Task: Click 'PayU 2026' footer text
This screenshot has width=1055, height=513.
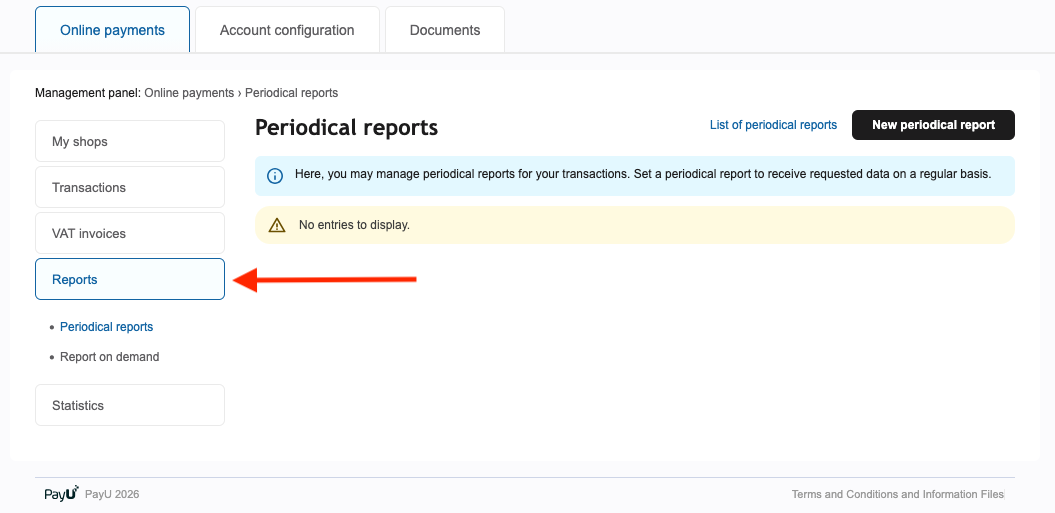Action: [x=112, y=494]
